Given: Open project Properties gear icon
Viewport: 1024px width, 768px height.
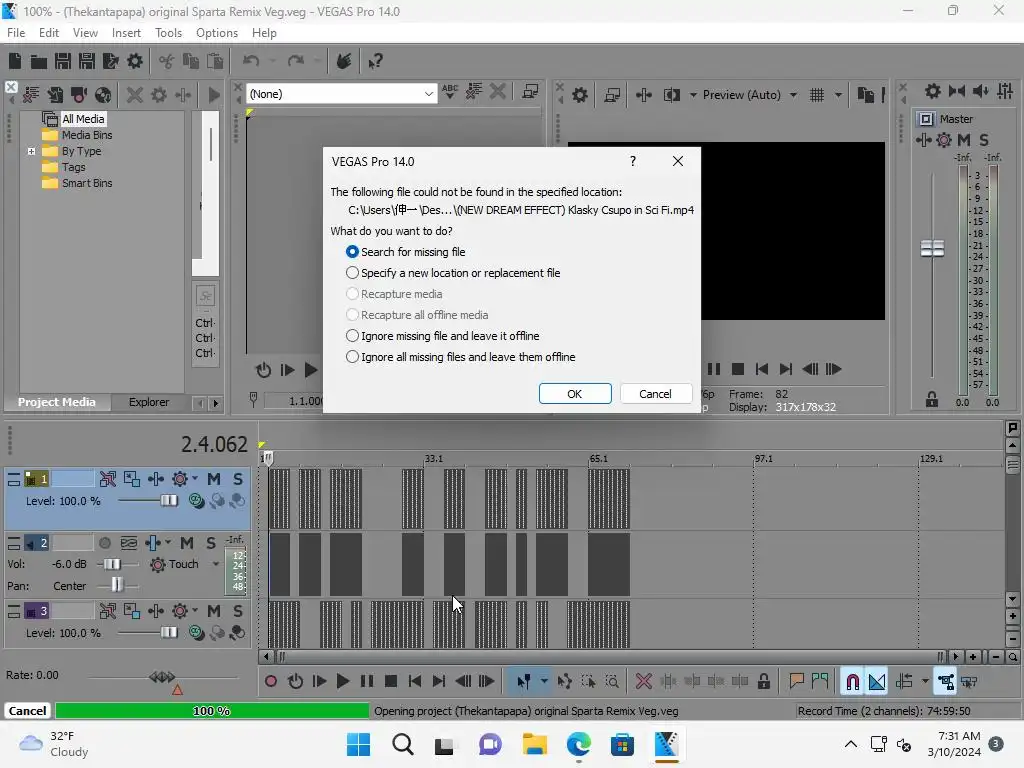Looking at the screenshot, I should click(135, 61).
